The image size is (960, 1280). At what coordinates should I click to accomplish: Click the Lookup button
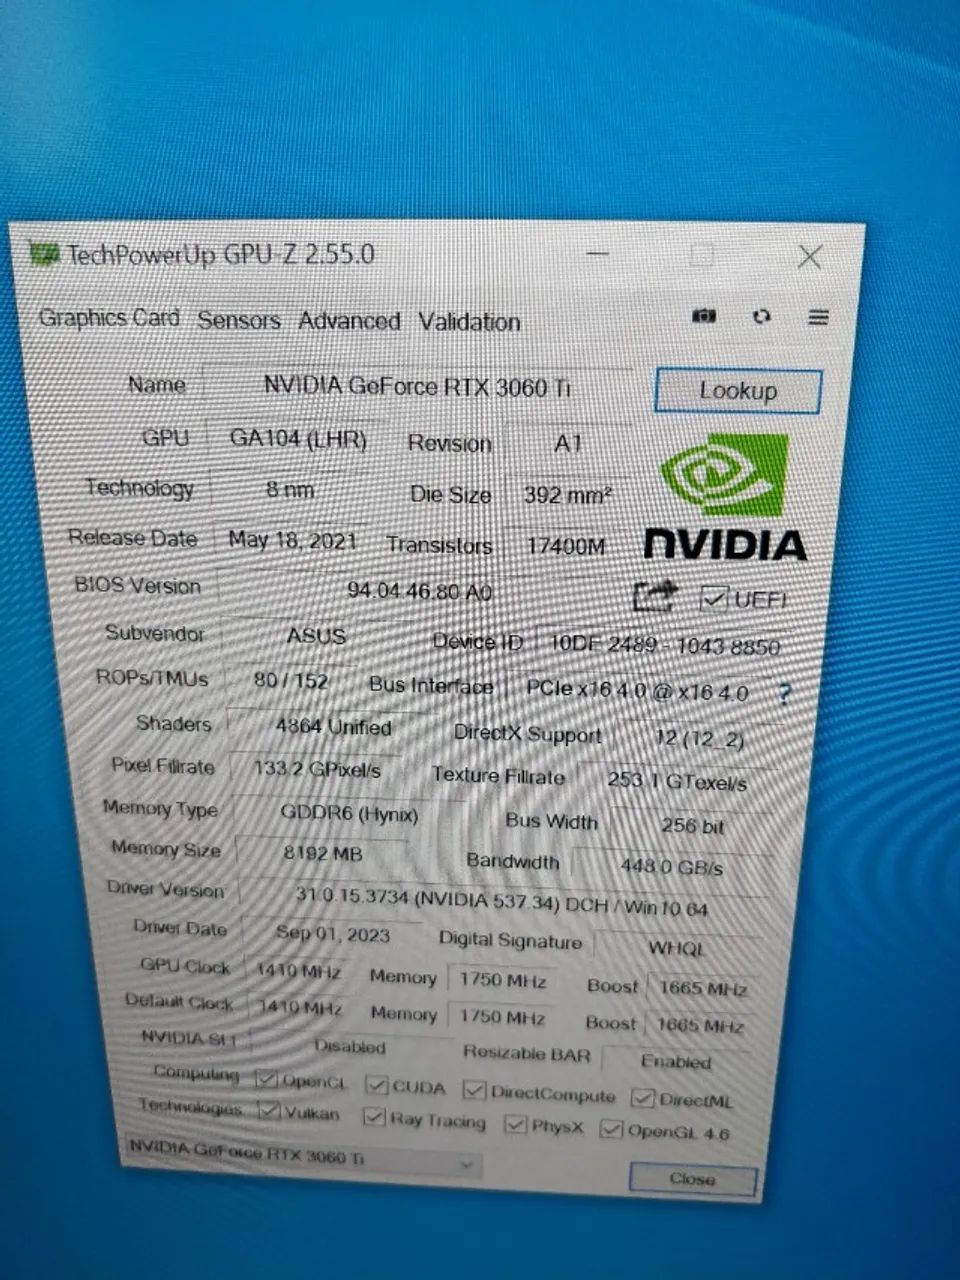pyautogui.click(x=738, y=391)
